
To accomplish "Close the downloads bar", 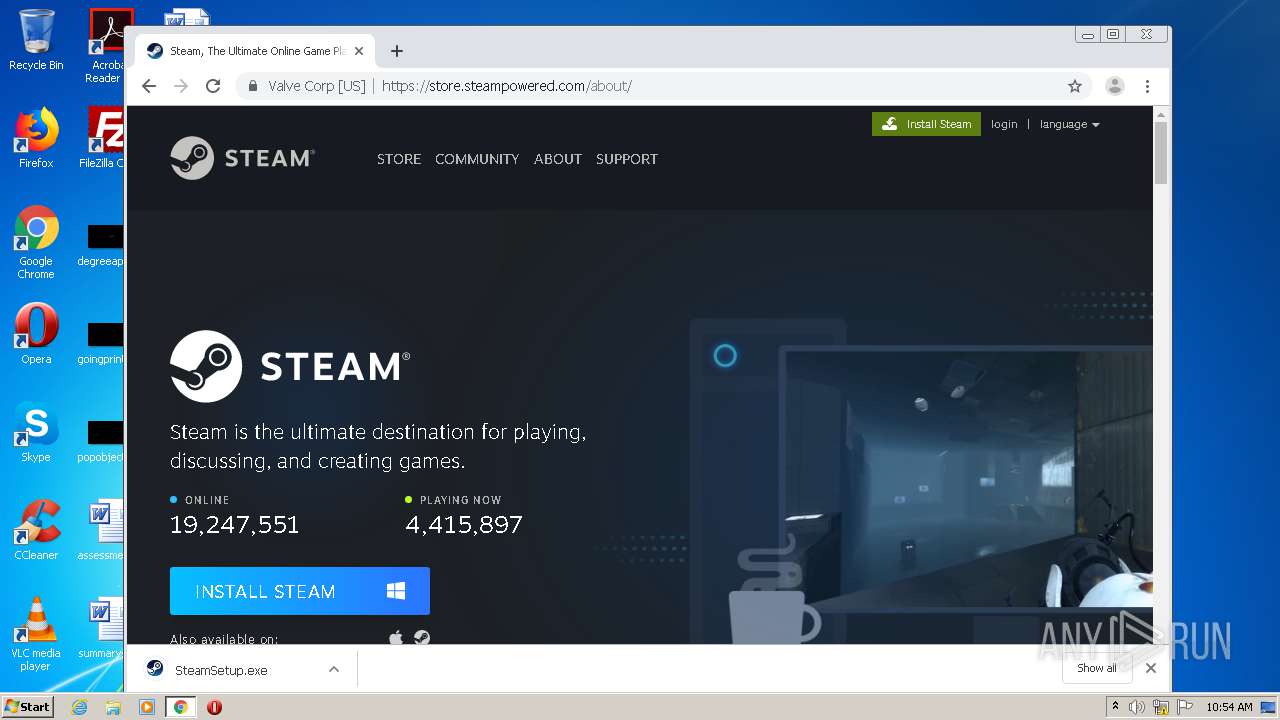I will coord(1151,668).
